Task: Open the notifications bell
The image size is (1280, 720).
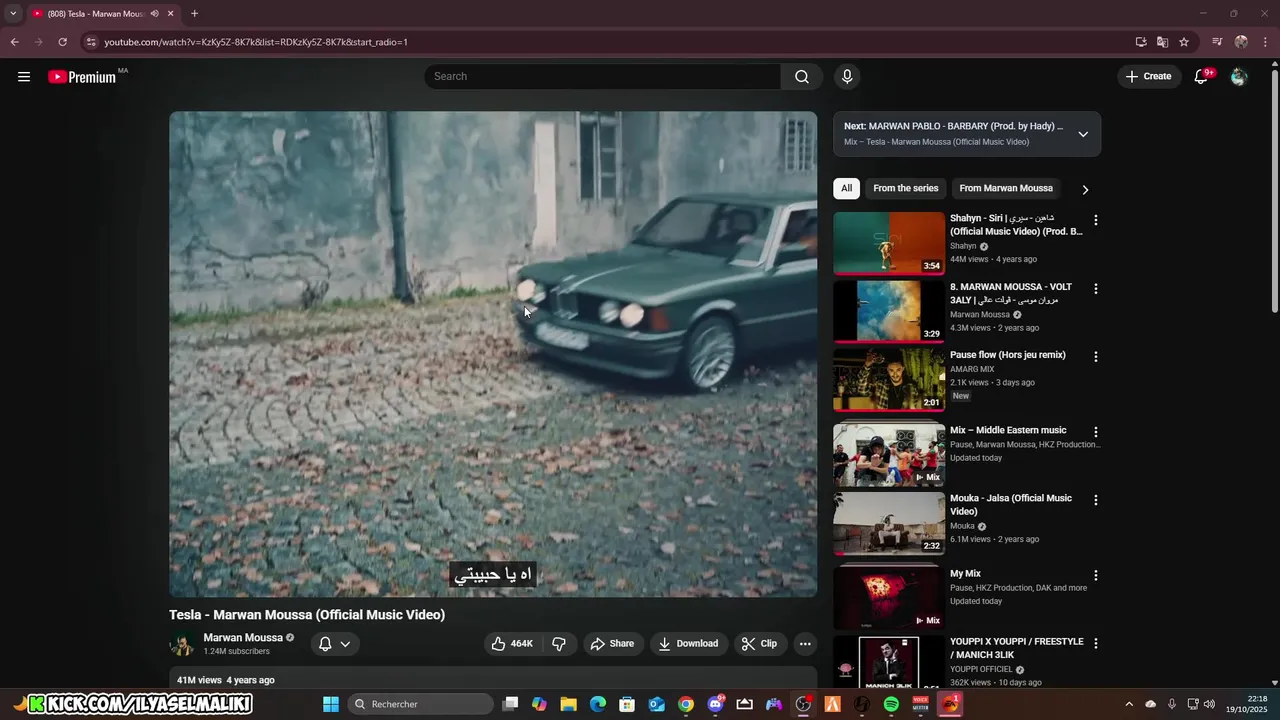Action: pyautogui.click(x=1202, y=76)
